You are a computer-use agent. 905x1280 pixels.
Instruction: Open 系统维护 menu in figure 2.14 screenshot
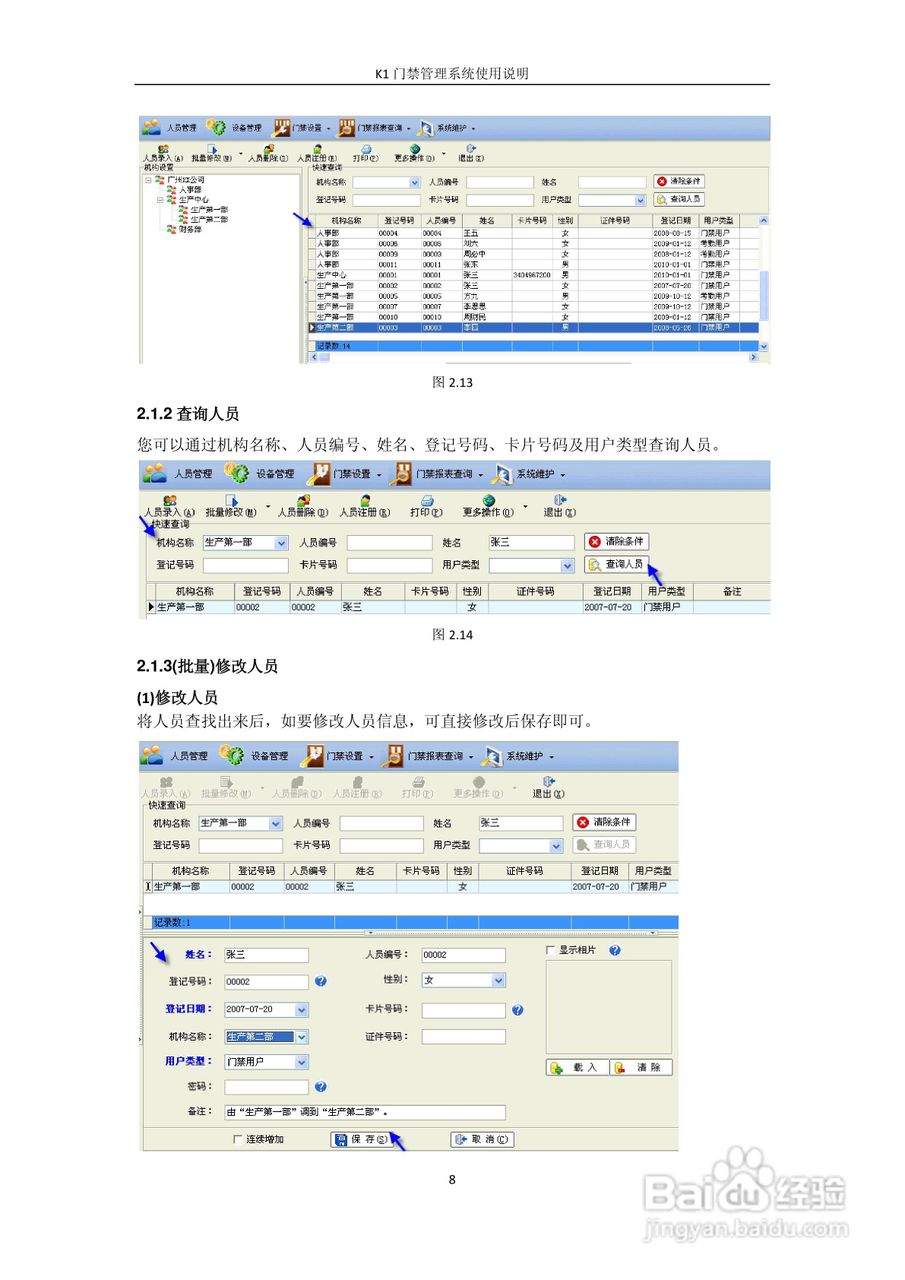(528, 474)
